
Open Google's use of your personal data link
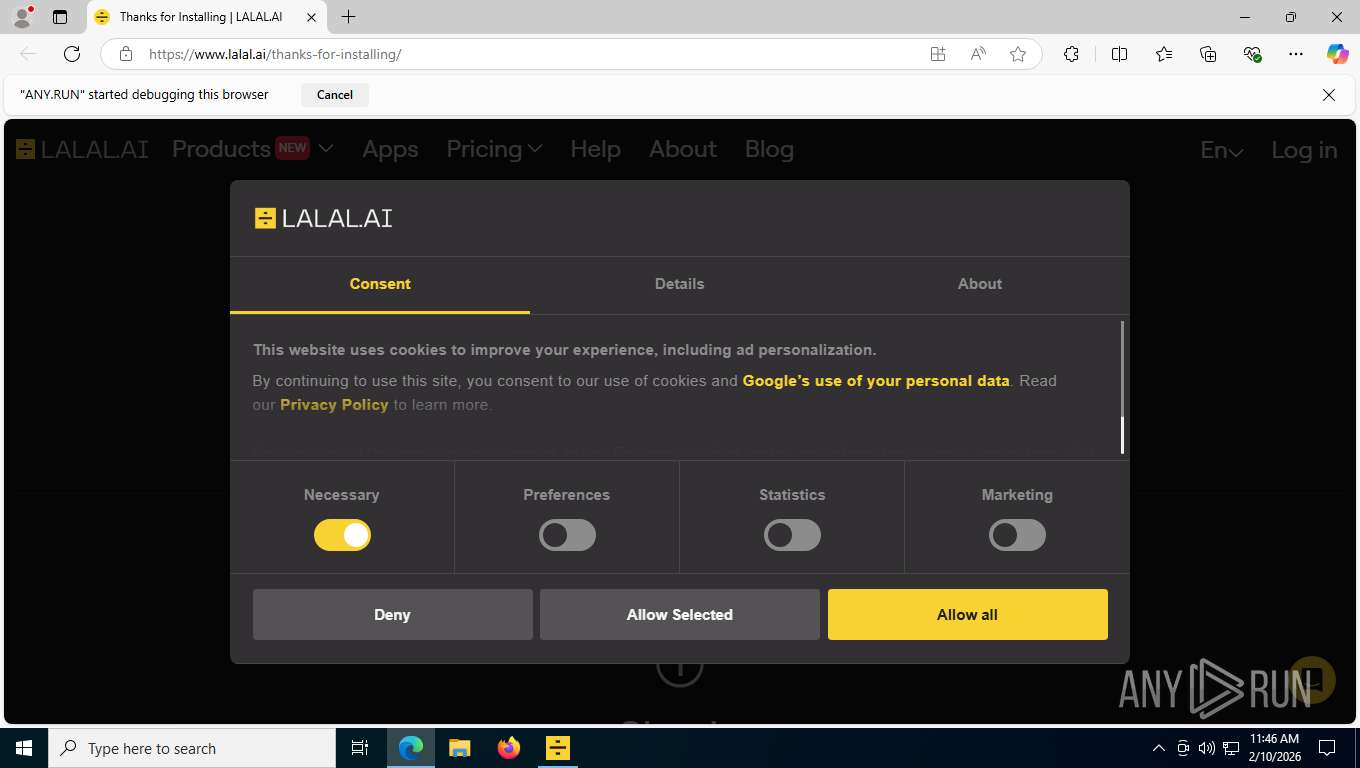click(876, 381)
